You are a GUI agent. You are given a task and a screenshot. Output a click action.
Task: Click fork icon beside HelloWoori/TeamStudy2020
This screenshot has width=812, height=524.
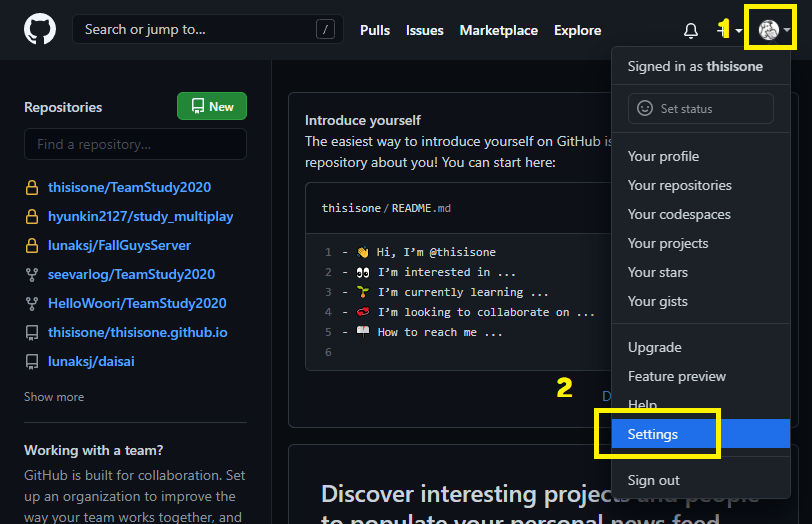pos(32,303)
